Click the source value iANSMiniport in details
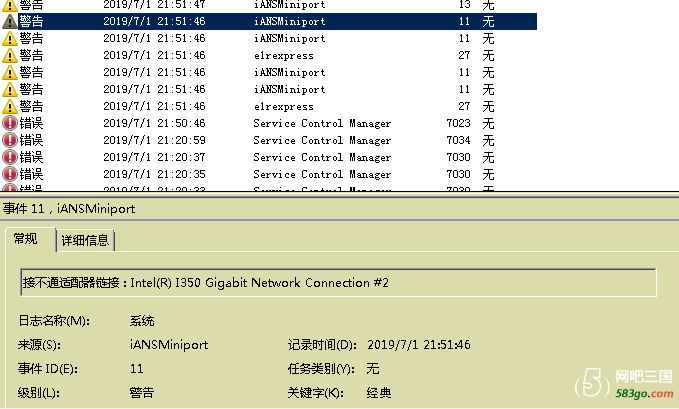The height and width of the screenshot is (409, 679). (169, 345)
